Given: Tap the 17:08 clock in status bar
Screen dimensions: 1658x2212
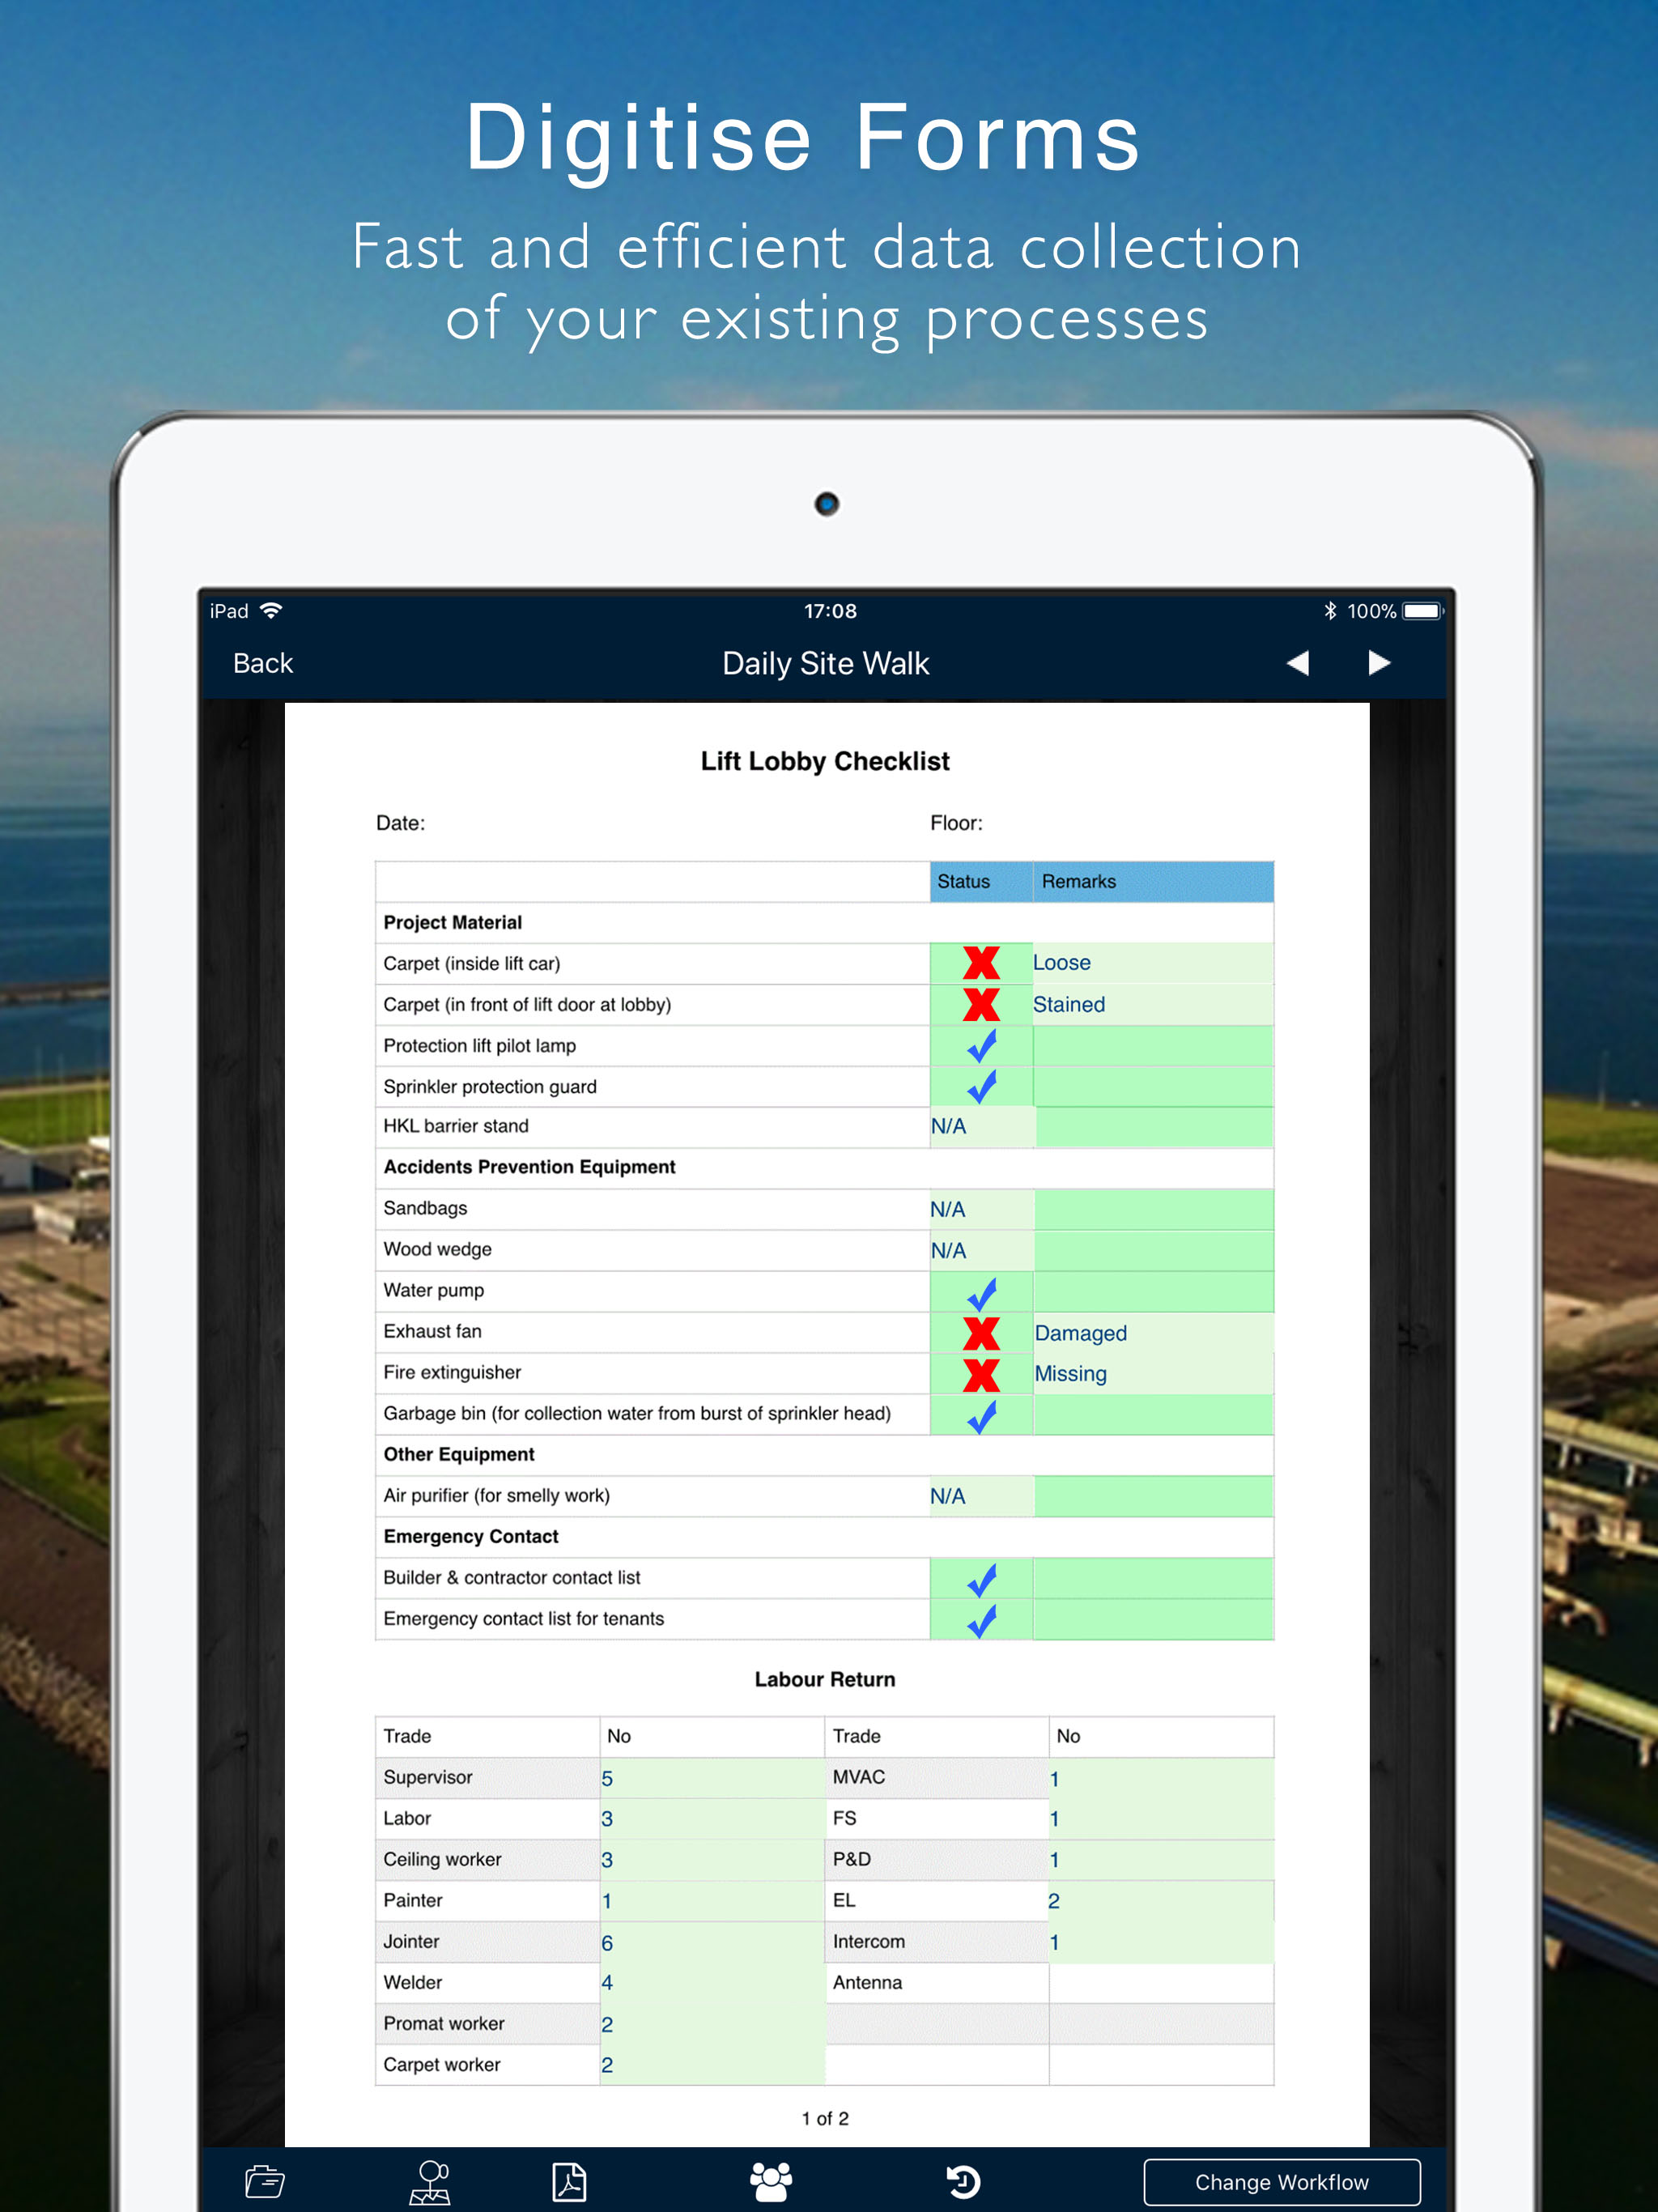Looking at the screenshot, I should pos(830,611).
